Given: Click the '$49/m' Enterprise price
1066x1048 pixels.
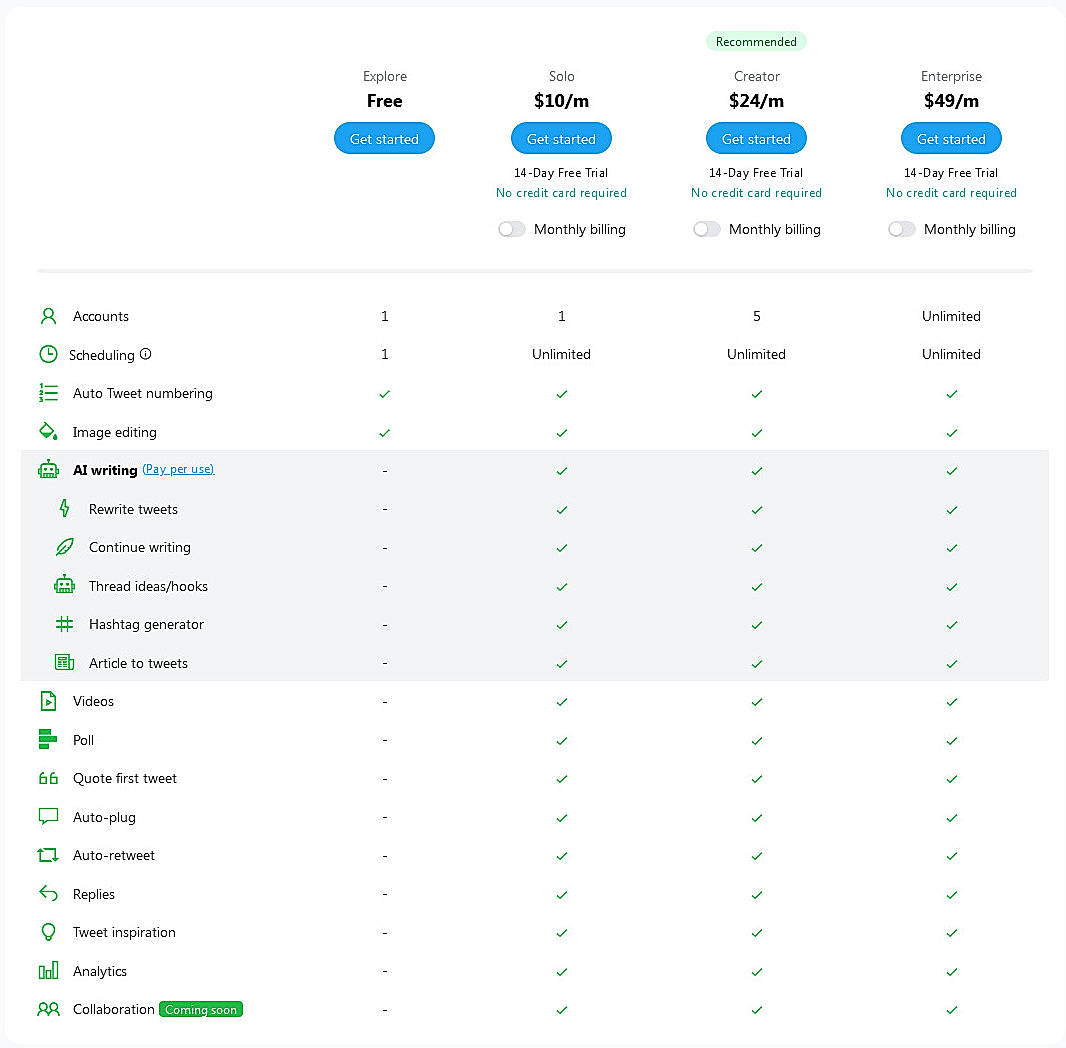Looking at the screenshot, I should (x=951, y=101).
